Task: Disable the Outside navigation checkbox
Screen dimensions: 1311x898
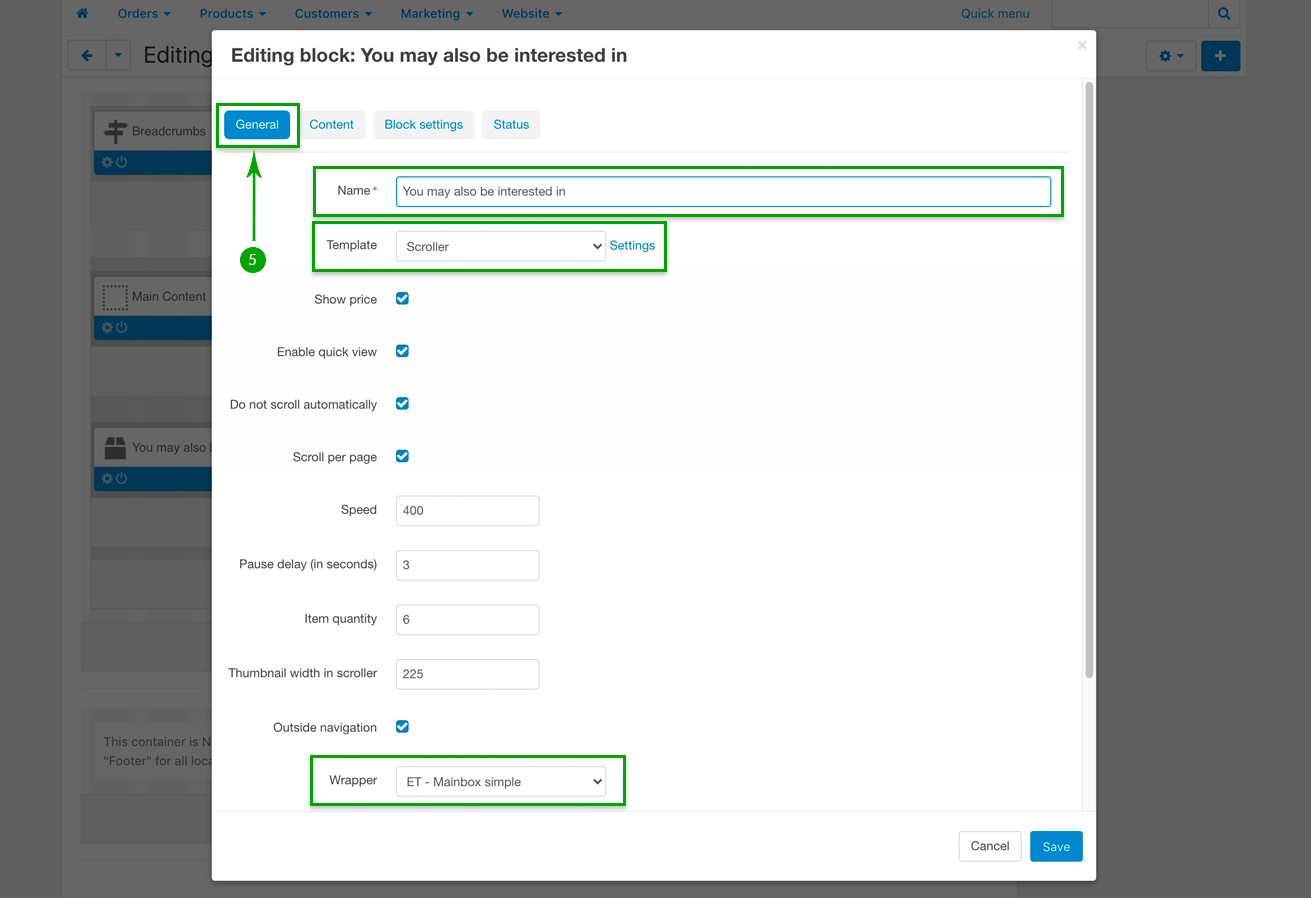Action: click(402, 726)
